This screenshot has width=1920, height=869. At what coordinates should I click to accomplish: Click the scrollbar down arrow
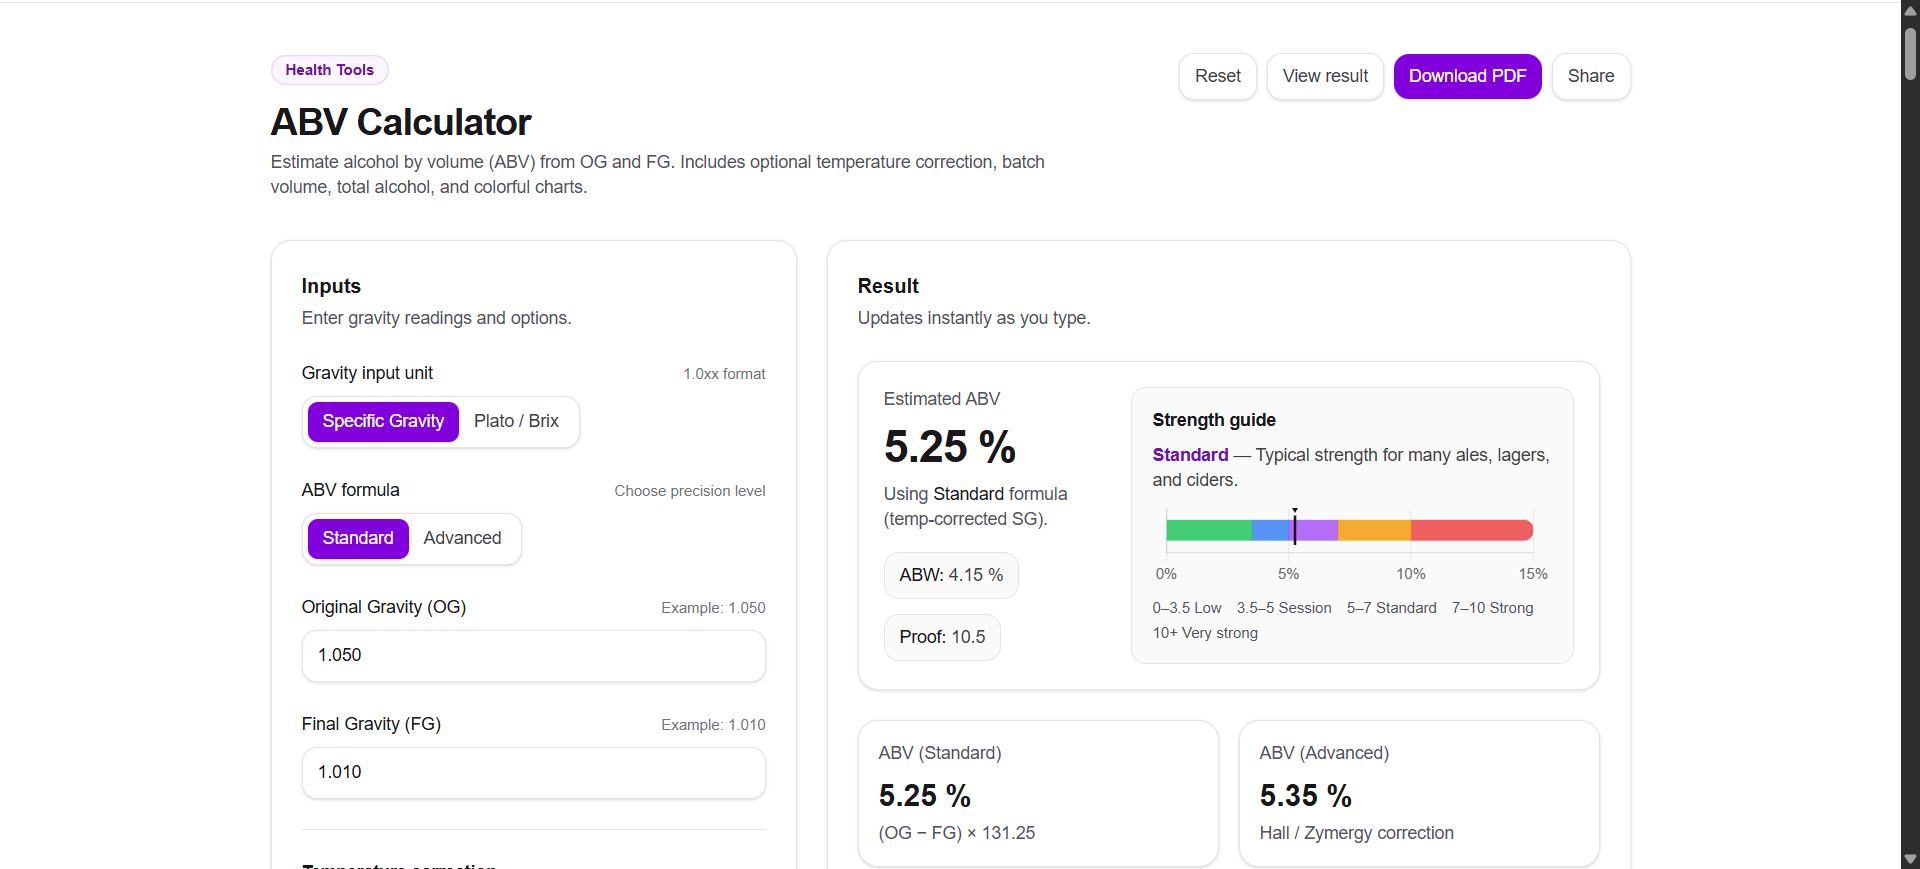(x=1910, y=860)
